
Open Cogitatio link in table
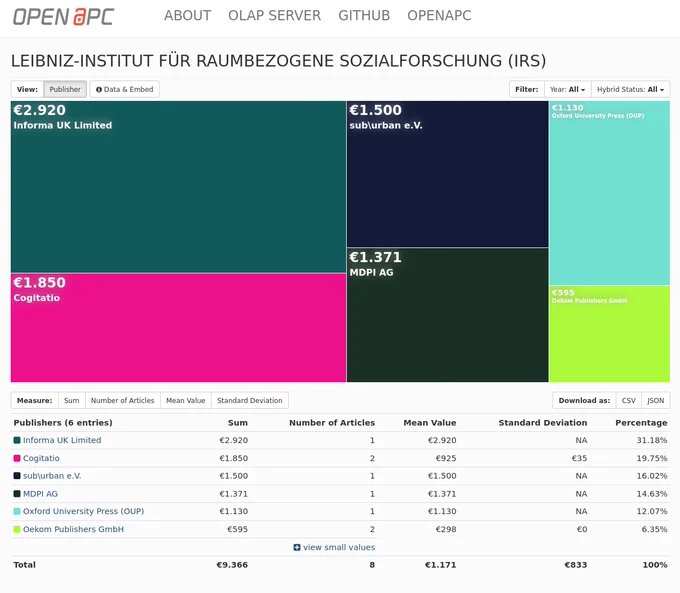41,458
